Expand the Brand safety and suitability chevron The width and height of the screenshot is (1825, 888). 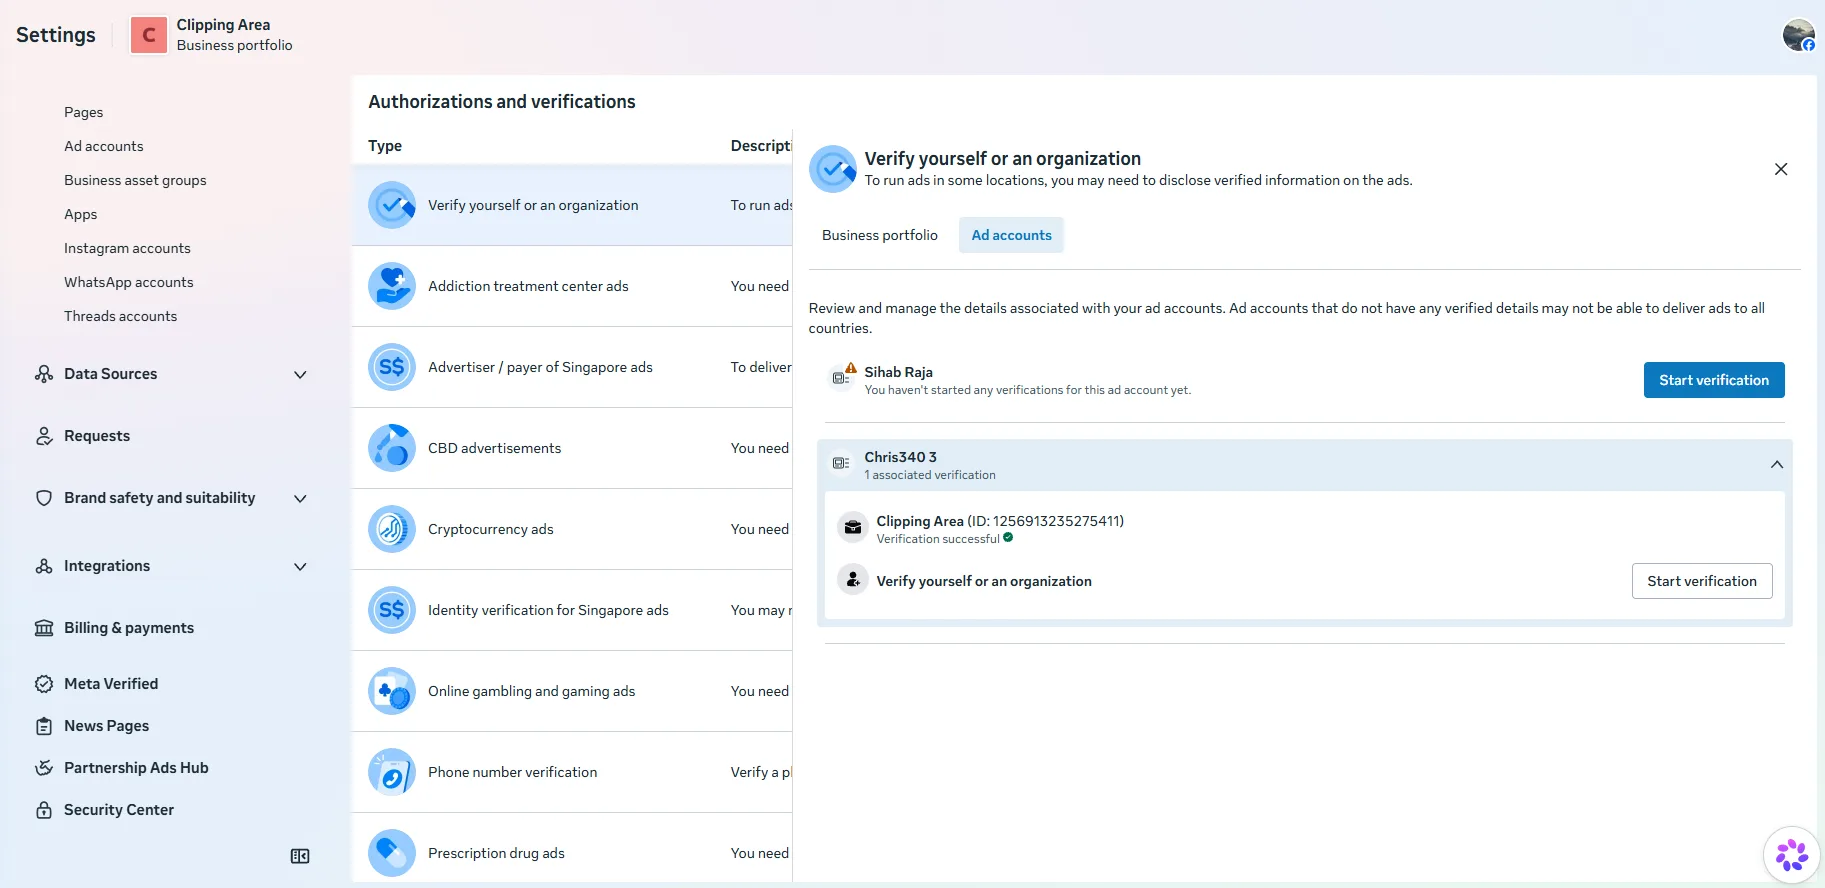pyautogui.click(x=300, y=499)
